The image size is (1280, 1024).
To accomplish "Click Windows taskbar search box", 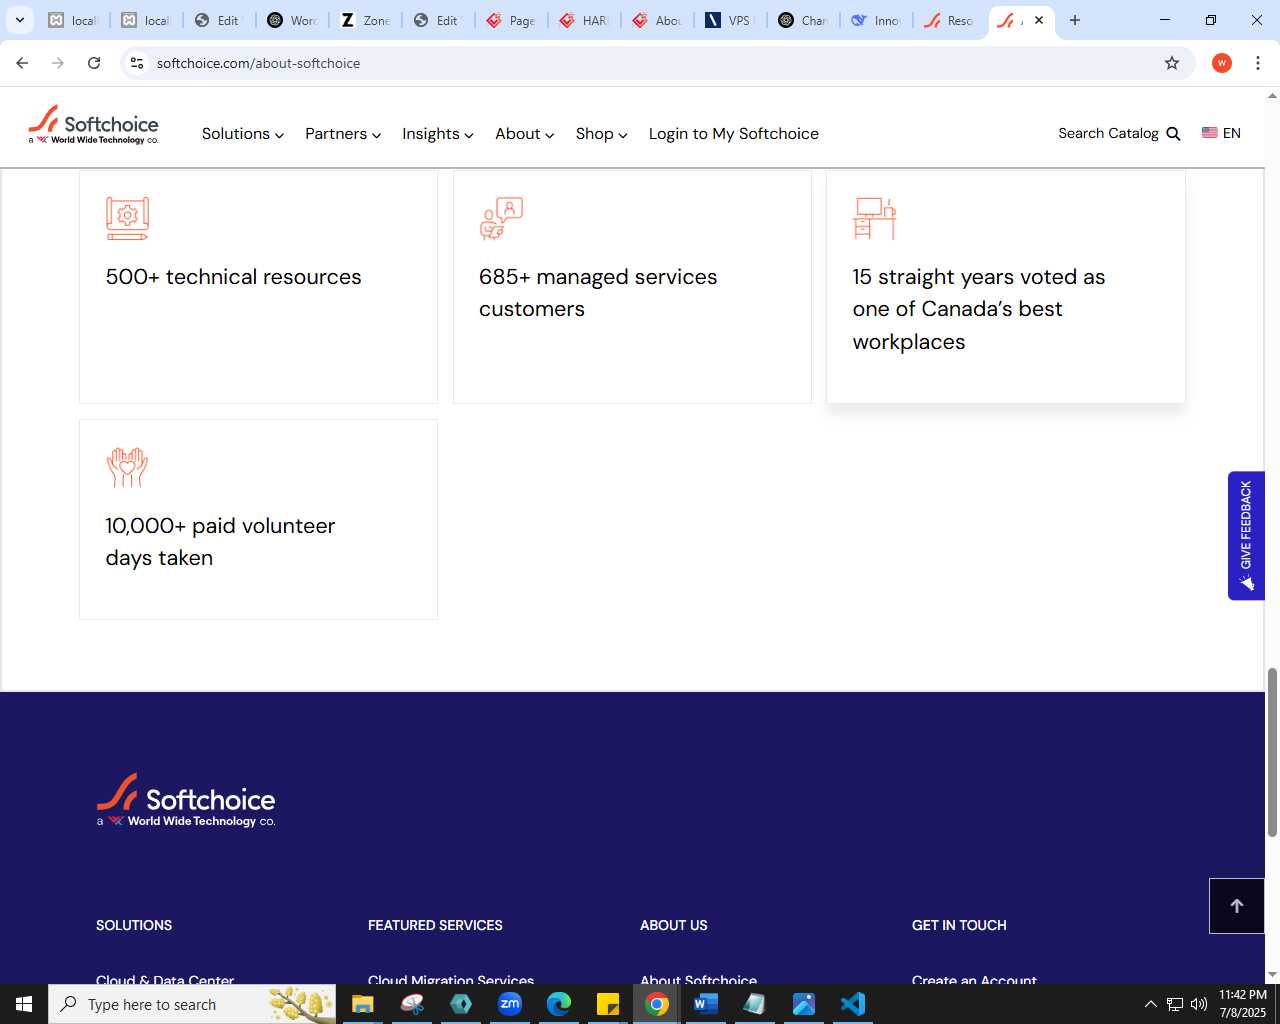I will click(192, 1004).
